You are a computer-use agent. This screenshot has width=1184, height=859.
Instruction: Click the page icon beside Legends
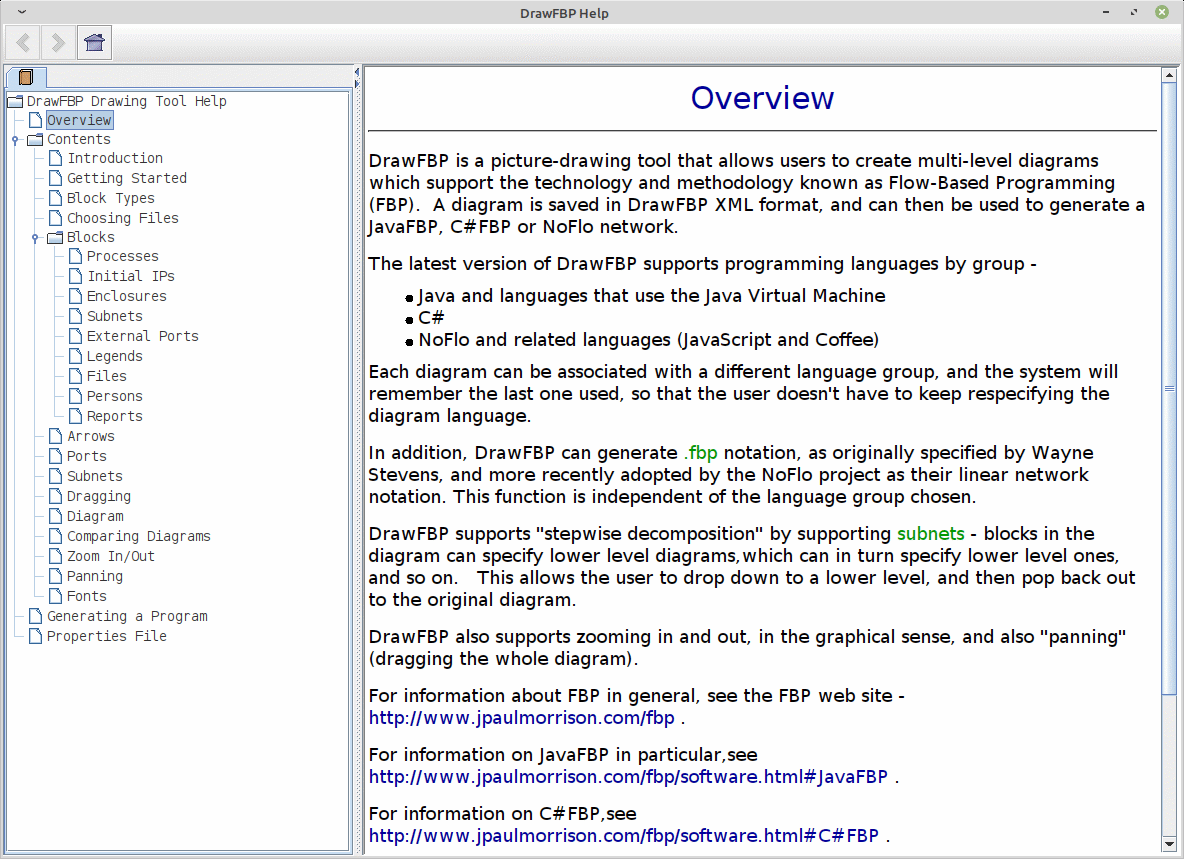click(76, 356)
